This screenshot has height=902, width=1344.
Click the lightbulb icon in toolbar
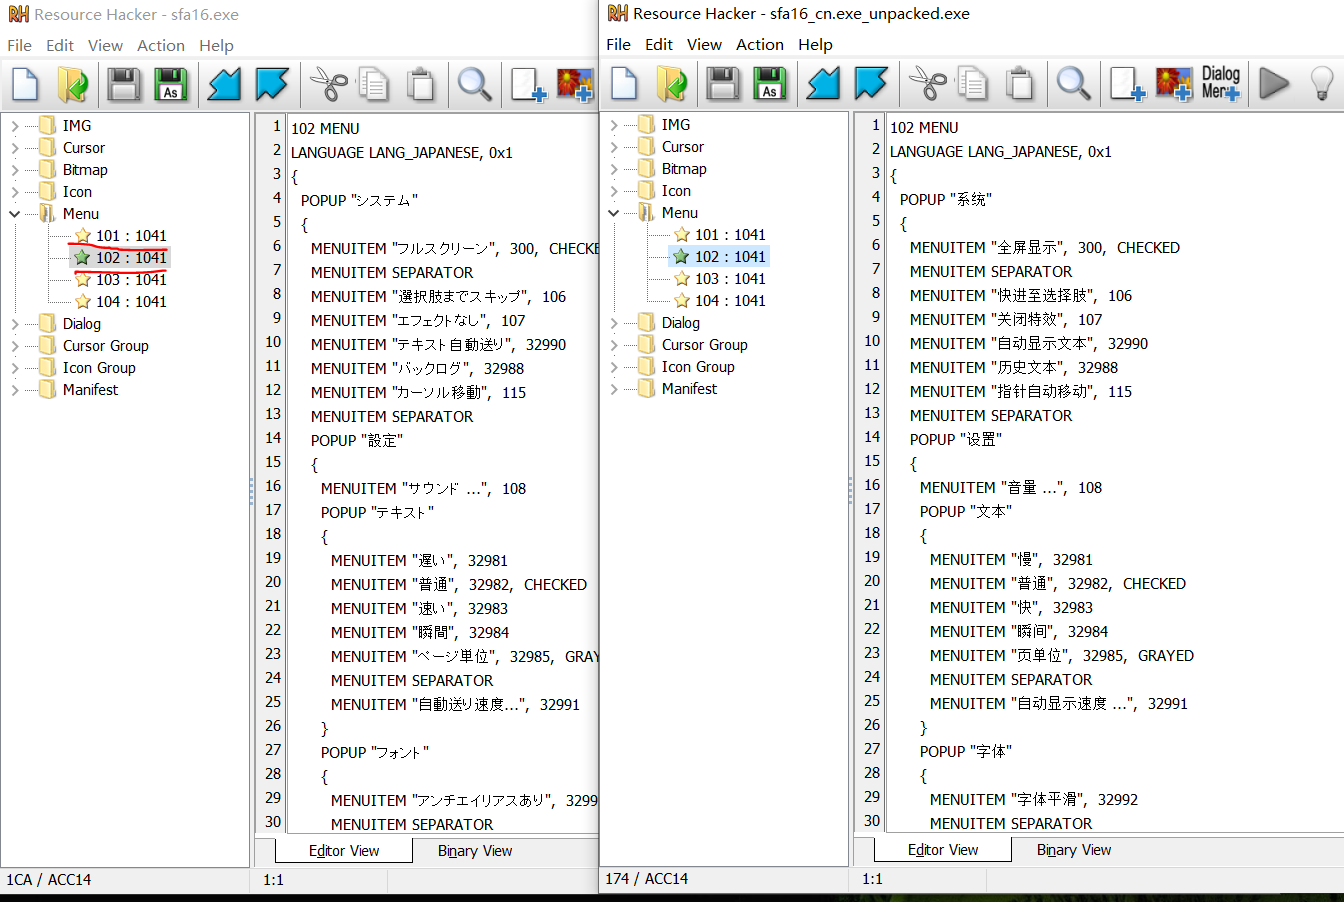point(1321,83)
